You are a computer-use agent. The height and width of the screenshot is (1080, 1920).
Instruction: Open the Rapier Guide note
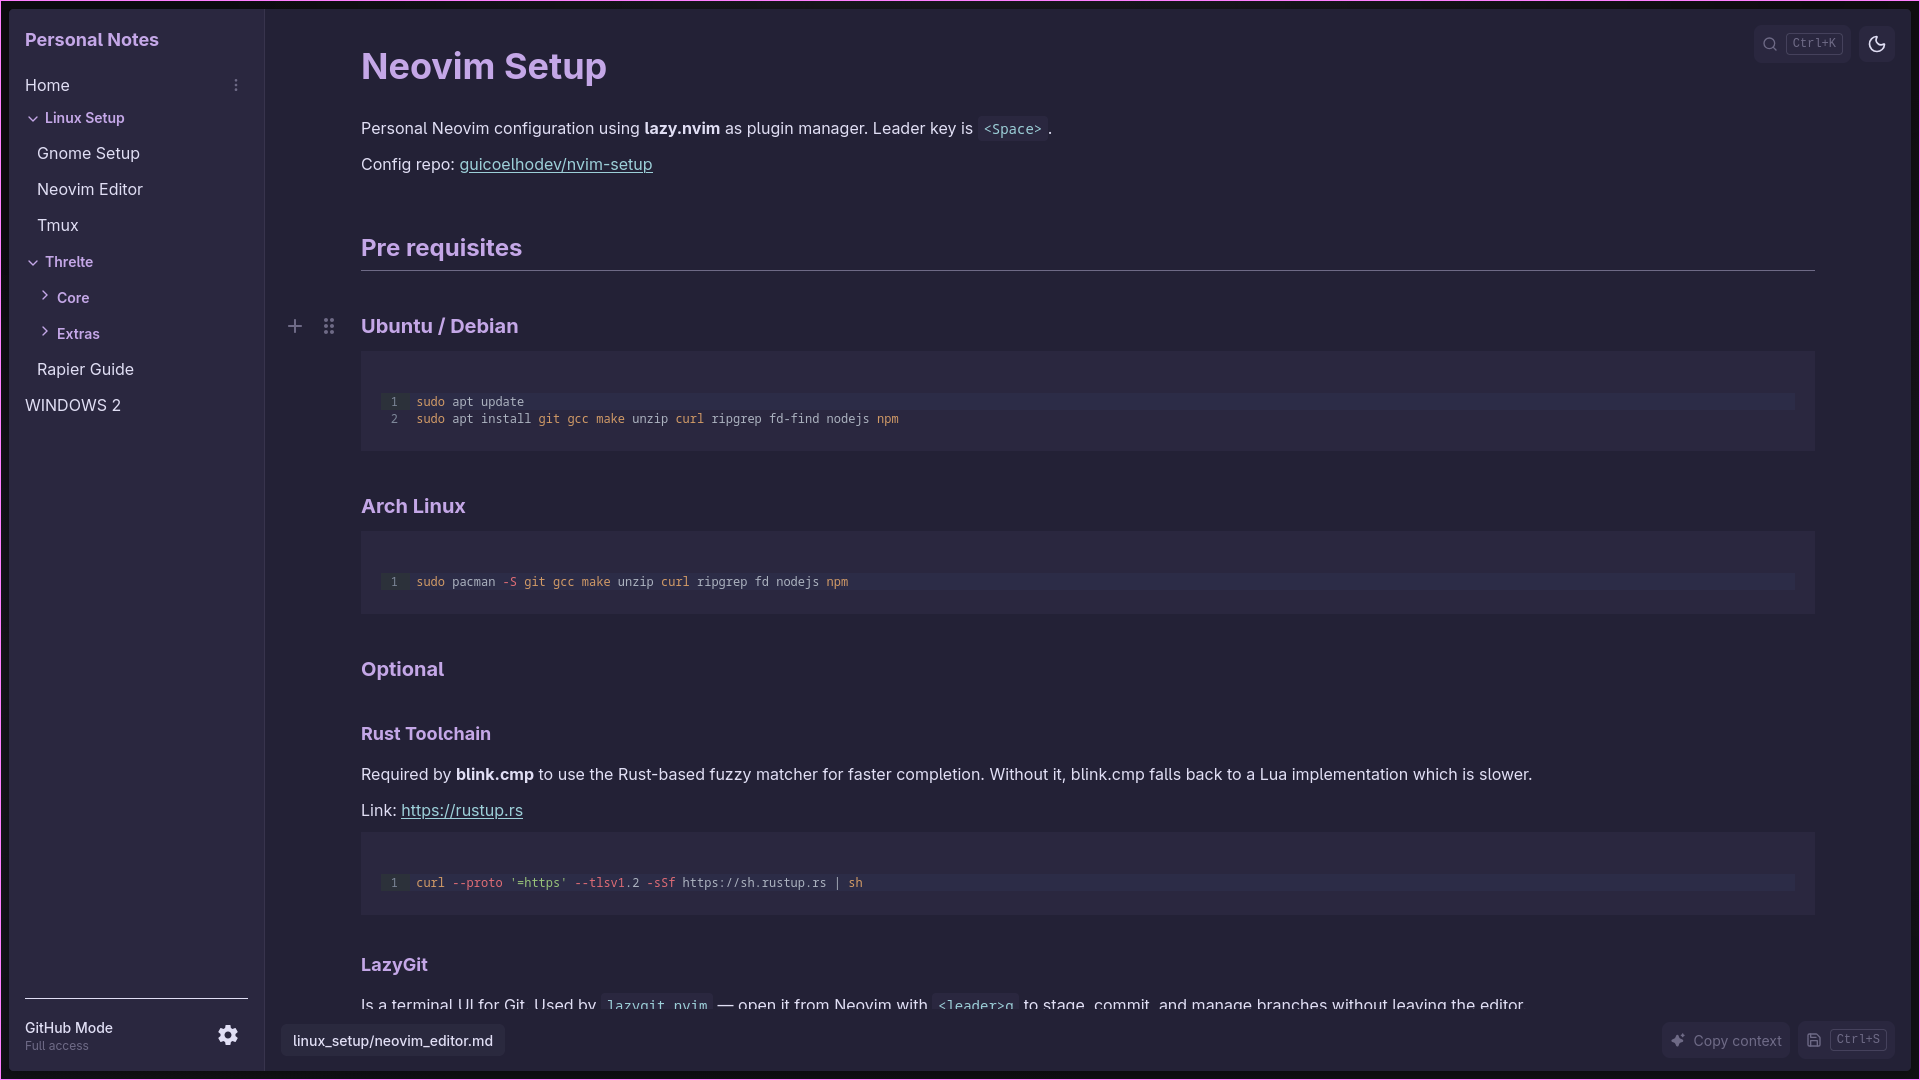click(85, 369)
